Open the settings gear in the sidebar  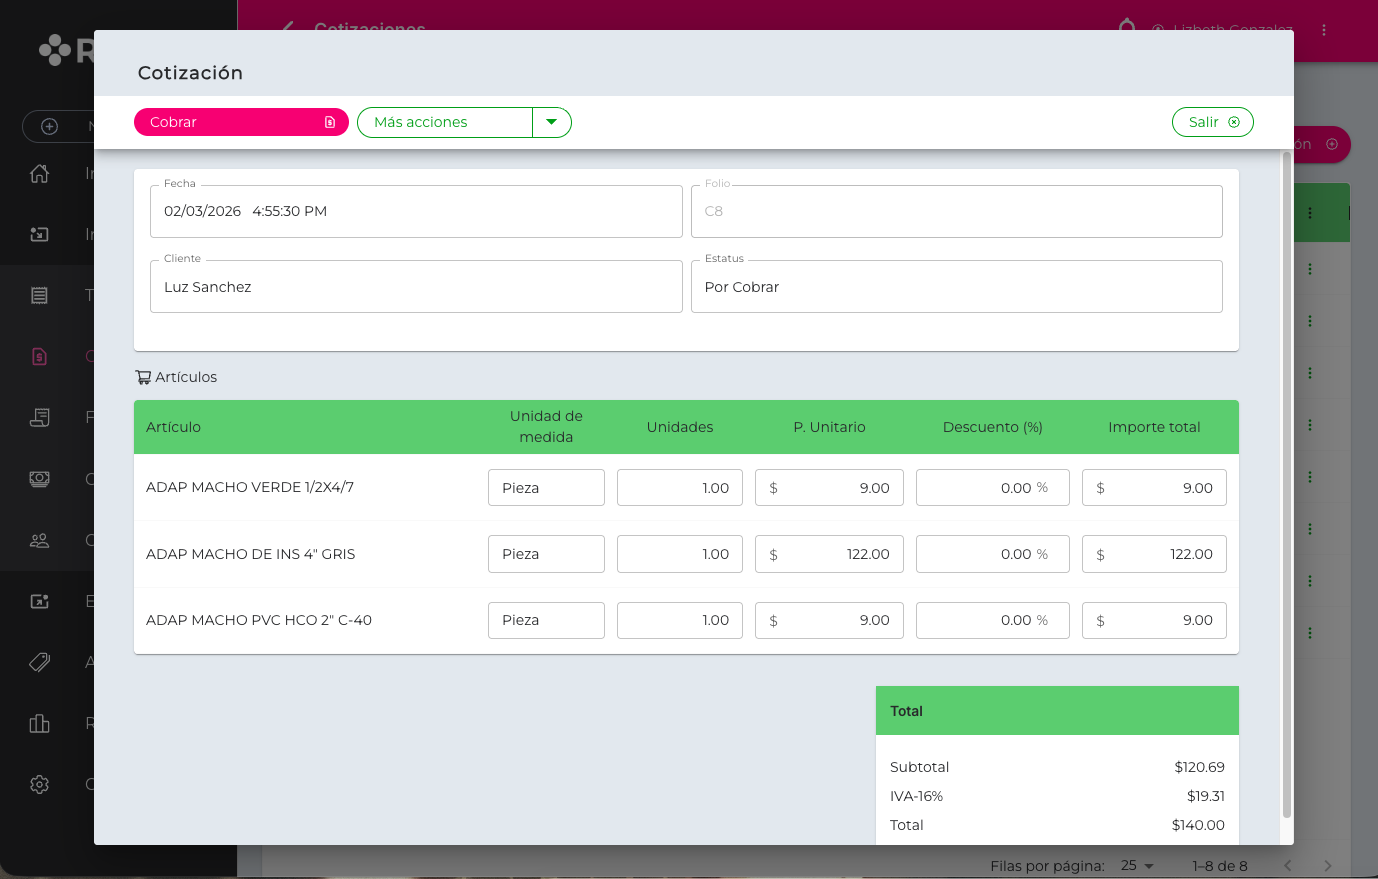pos(40,784)
